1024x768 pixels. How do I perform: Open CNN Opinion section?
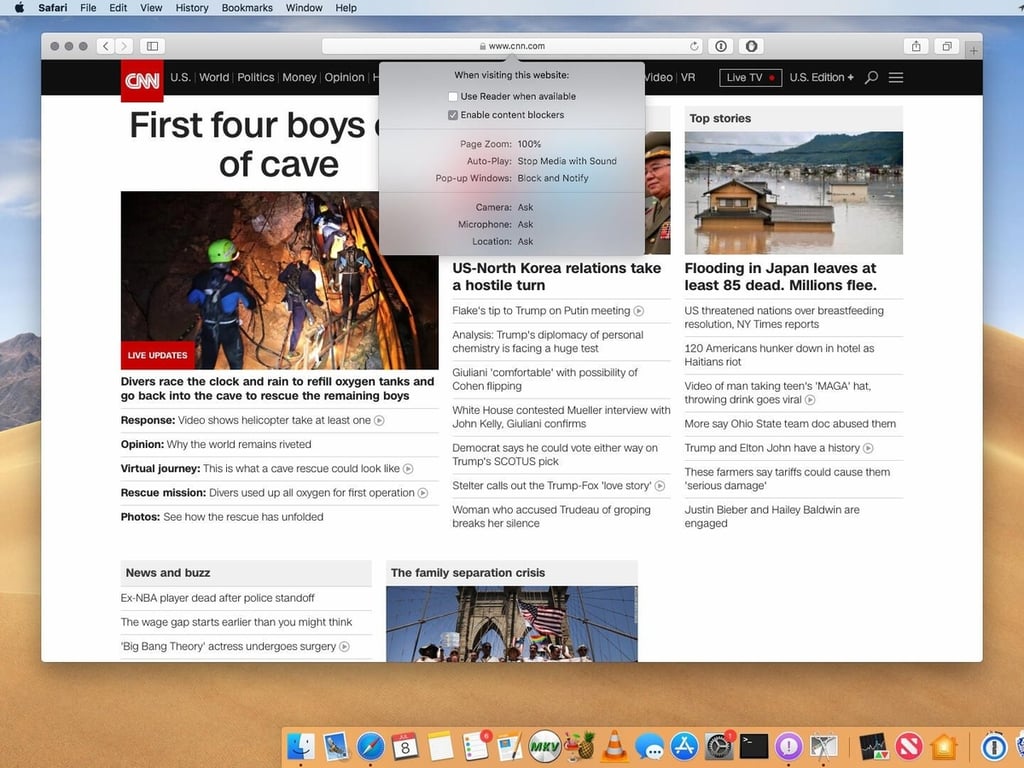pos(344,78)
